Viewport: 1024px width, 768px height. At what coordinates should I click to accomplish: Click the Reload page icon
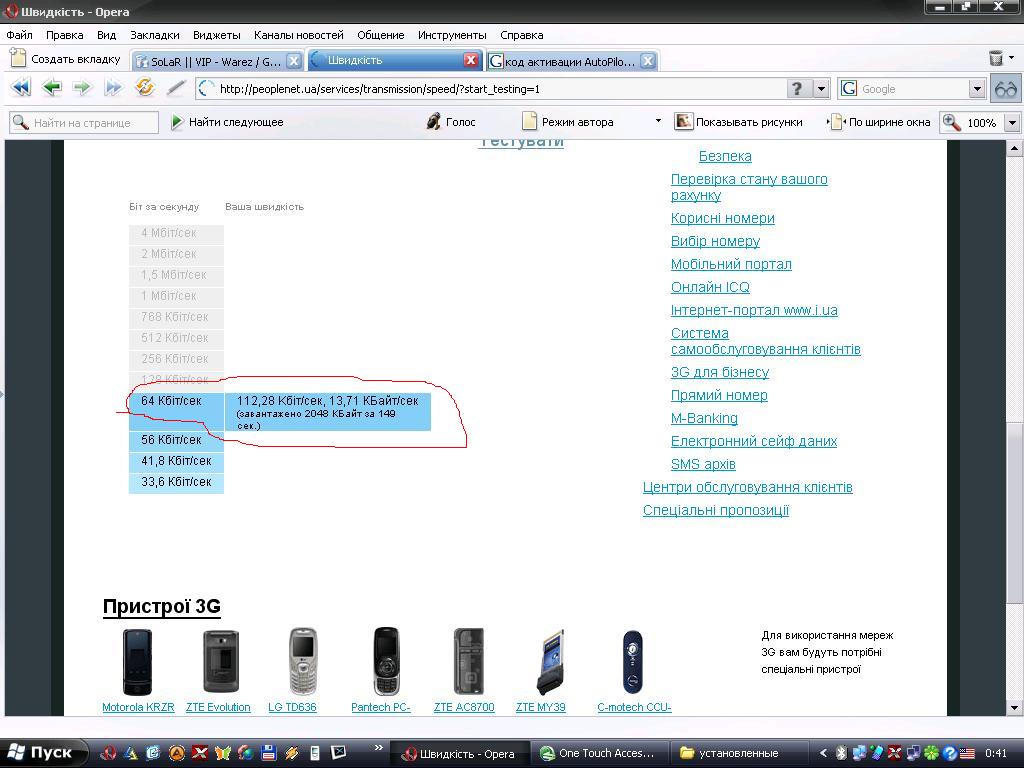click(x=145, y=88)
